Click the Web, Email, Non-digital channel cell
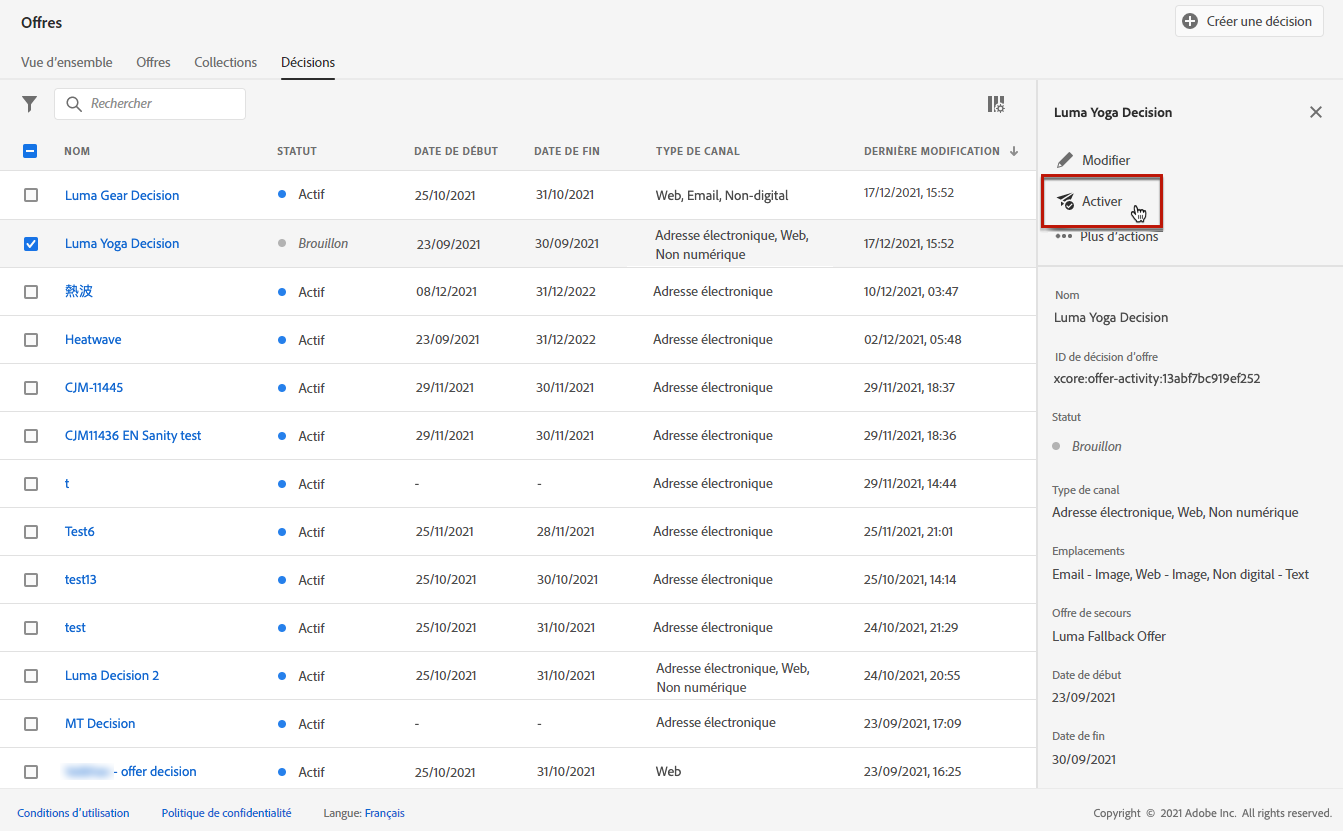 click(x=722, y=195)
